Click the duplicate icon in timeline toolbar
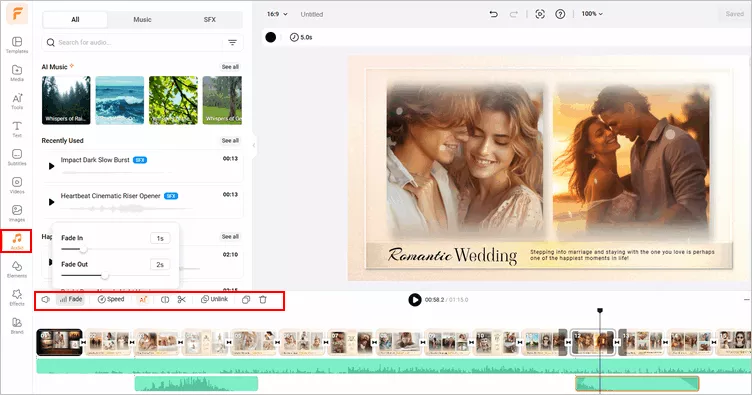752x395 pixels. 246,300
